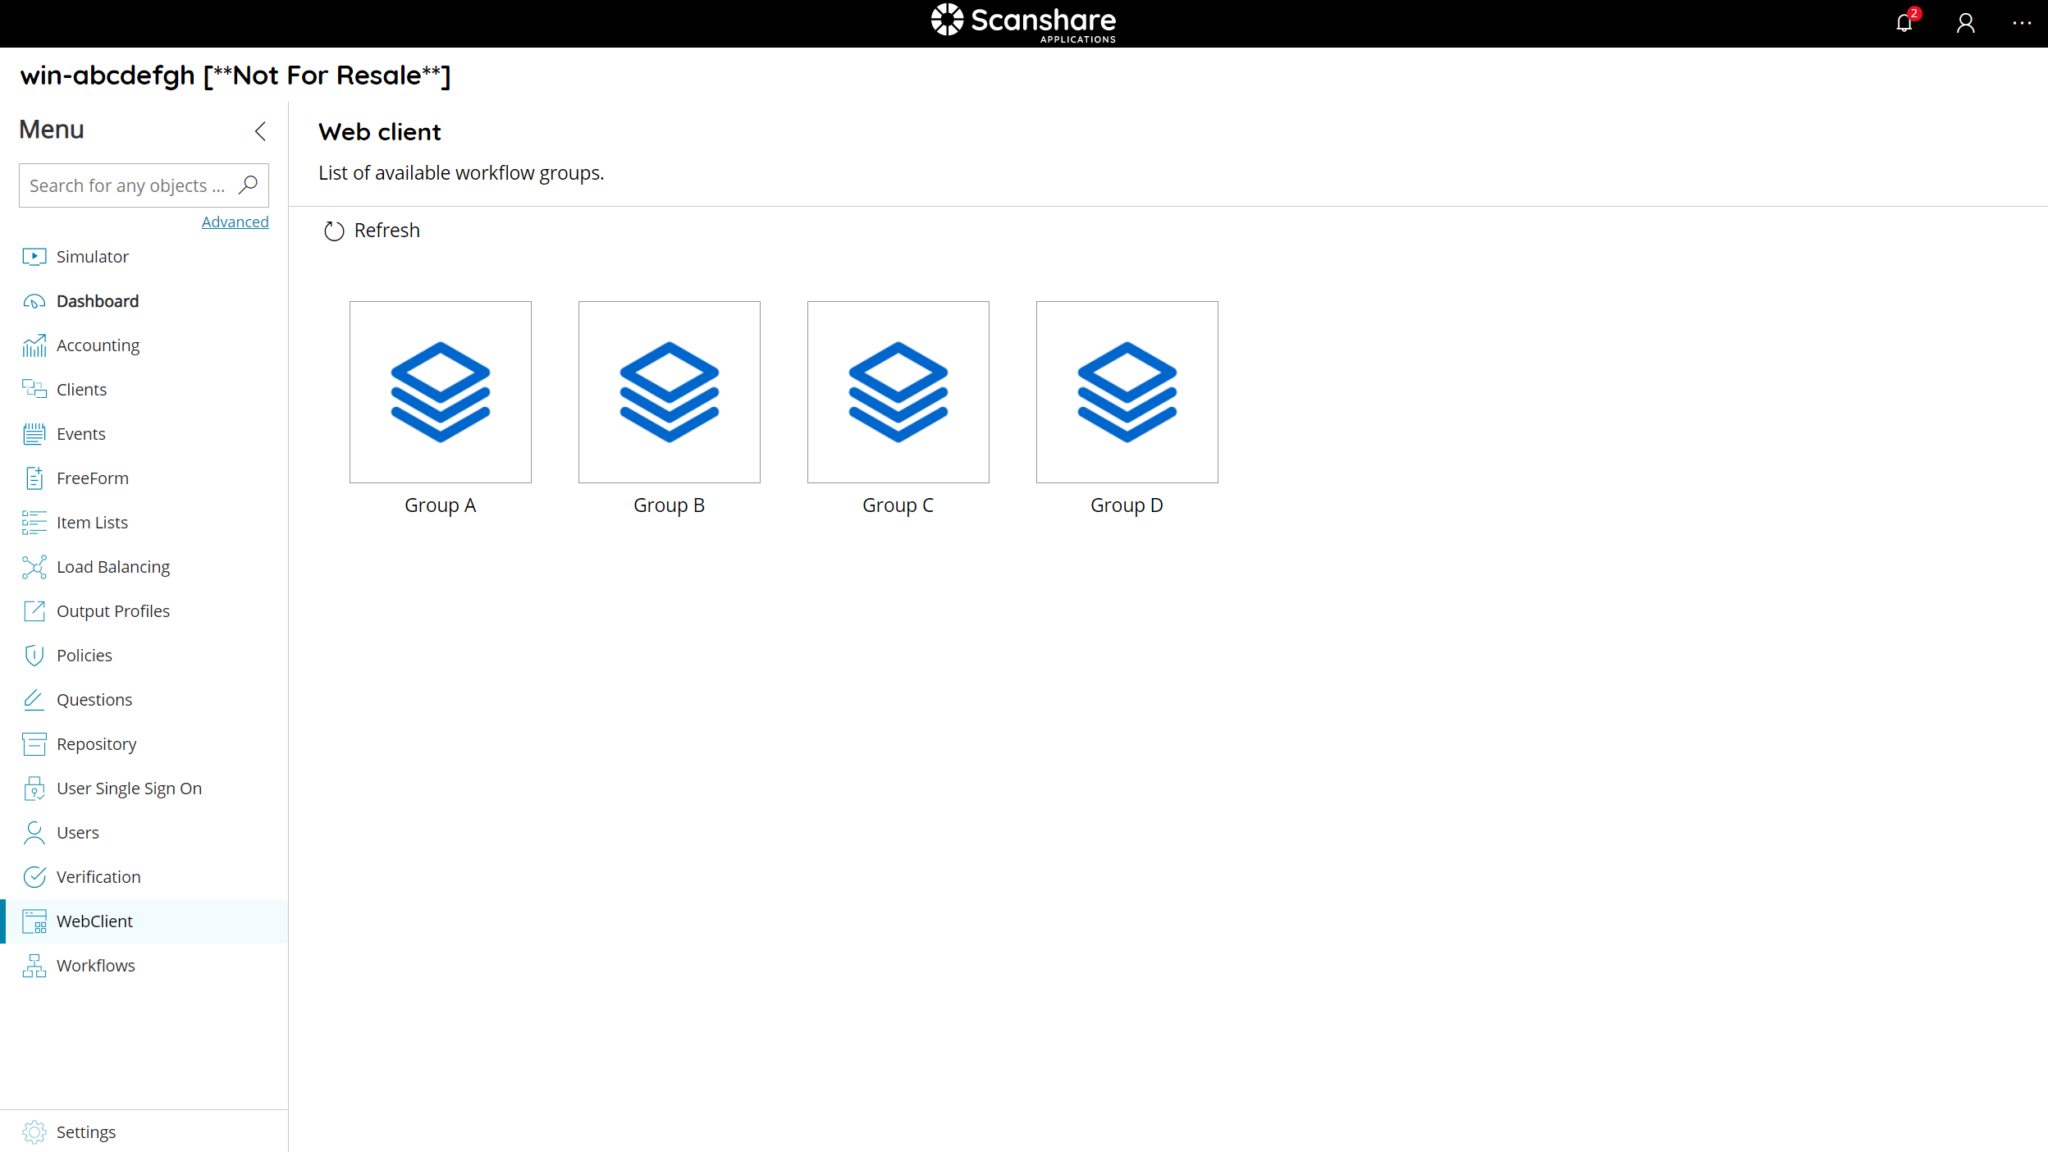Switch to the WebClient section
Image resolution: width=2048 pixels, height=1152 pixels.
(94, 921)
